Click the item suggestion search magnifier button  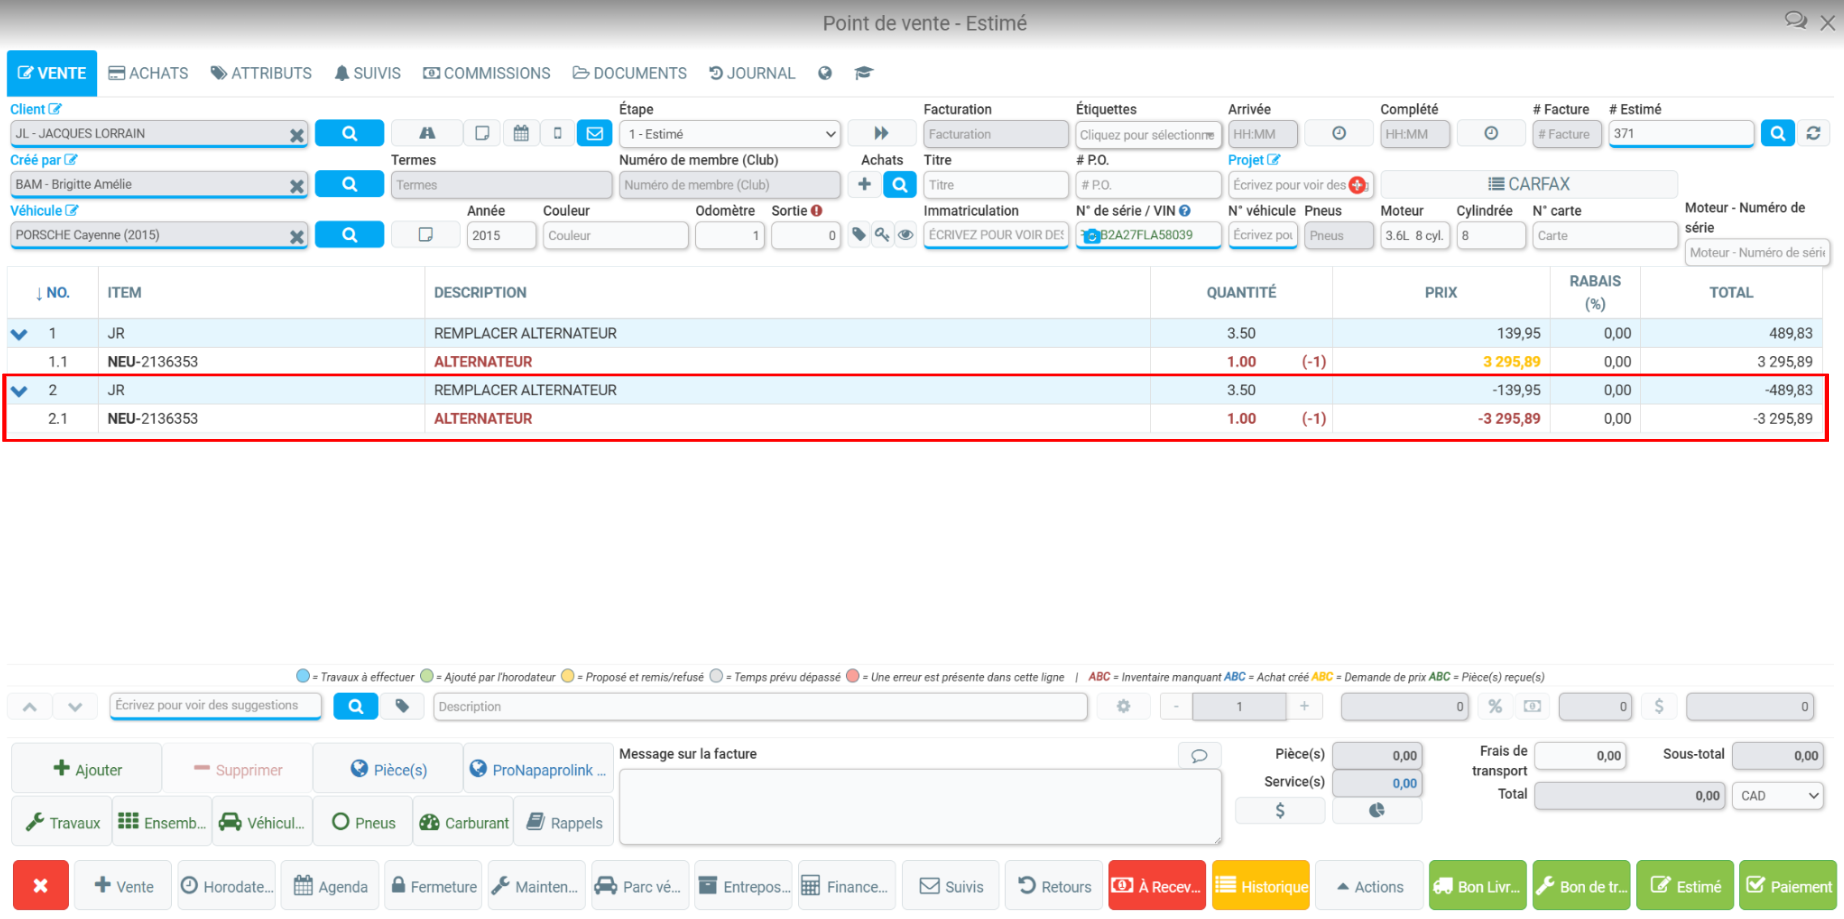tap(355, 706)
